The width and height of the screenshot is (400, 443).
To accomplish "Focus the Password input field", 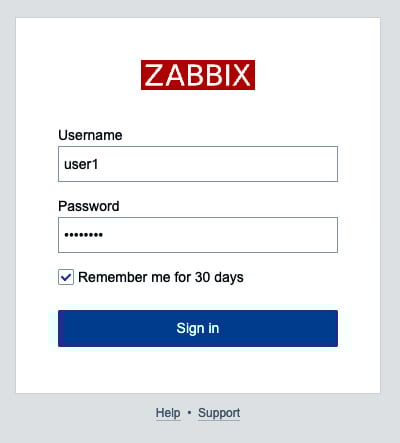I will coord(198,235).
